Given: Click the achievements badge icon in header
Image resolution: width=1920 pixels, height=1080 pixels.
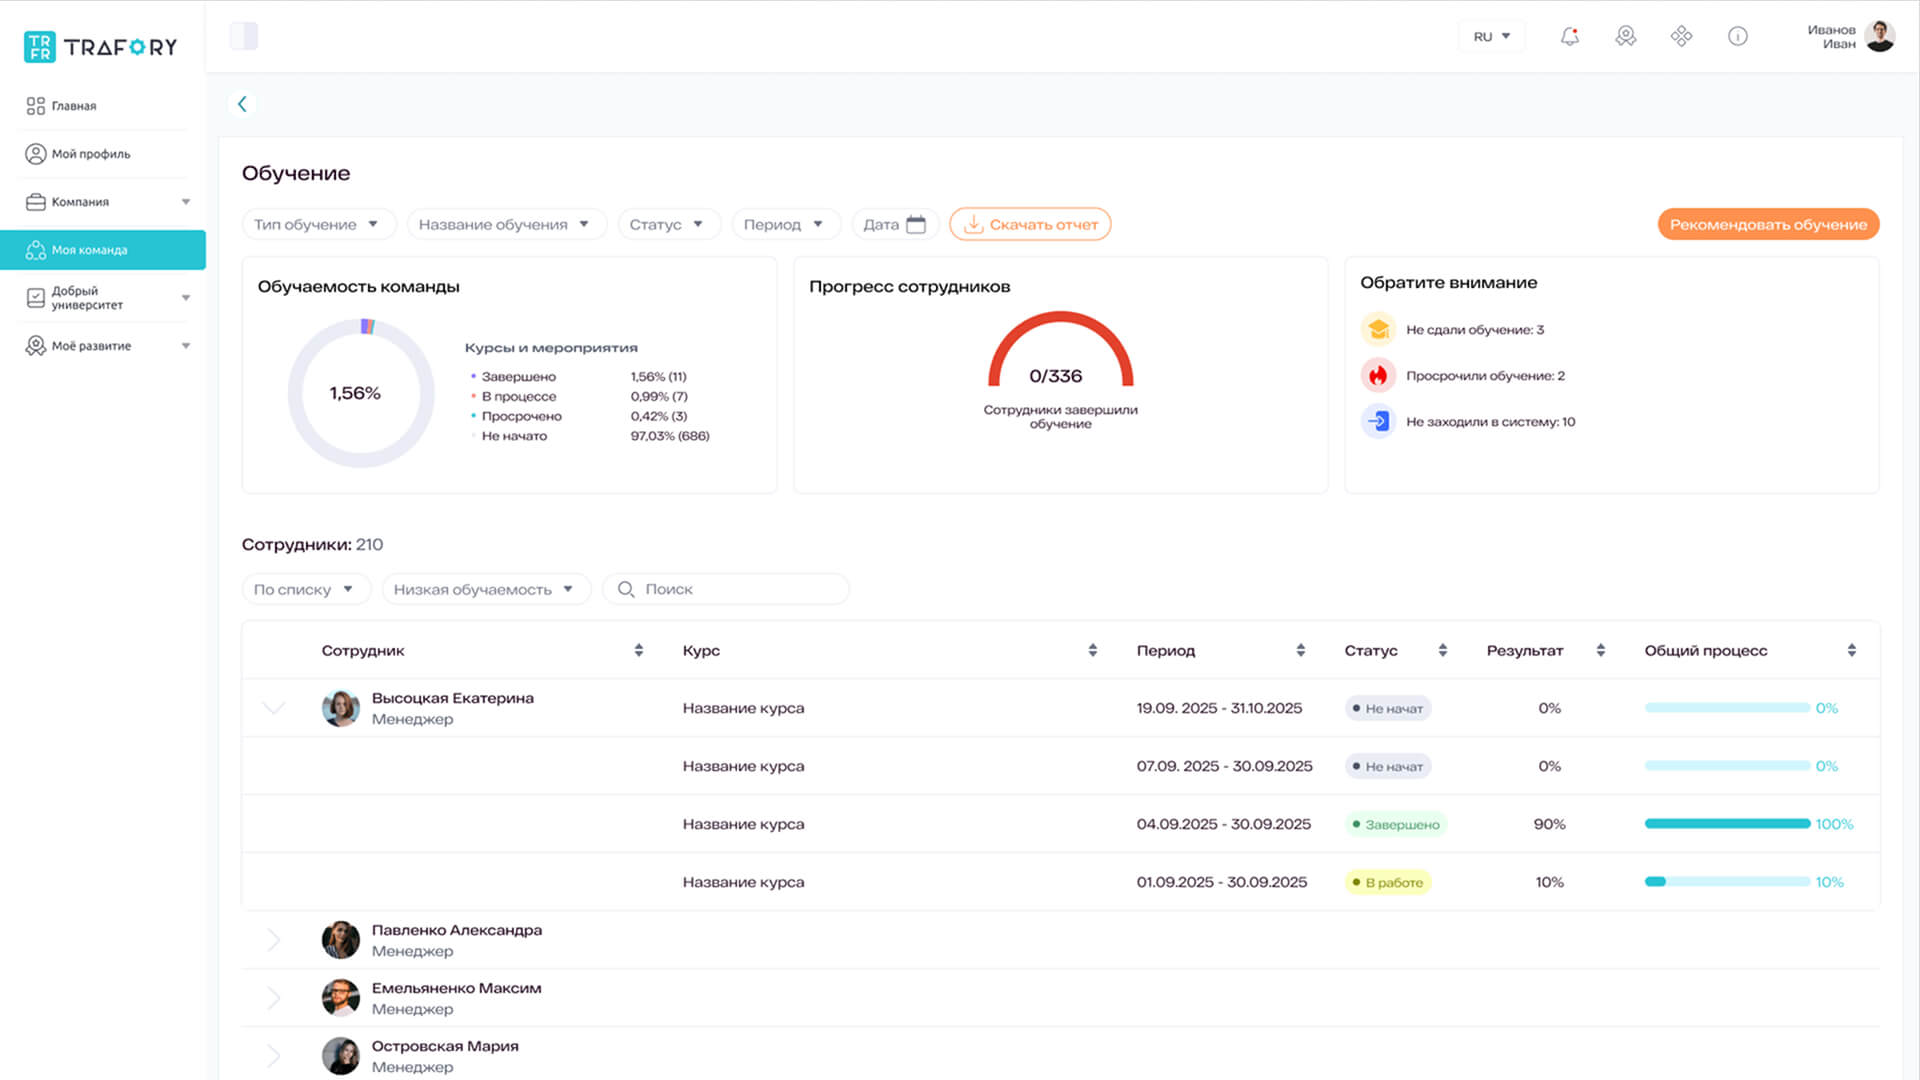Looking at the screenshot, I should tap(1625, 37).
